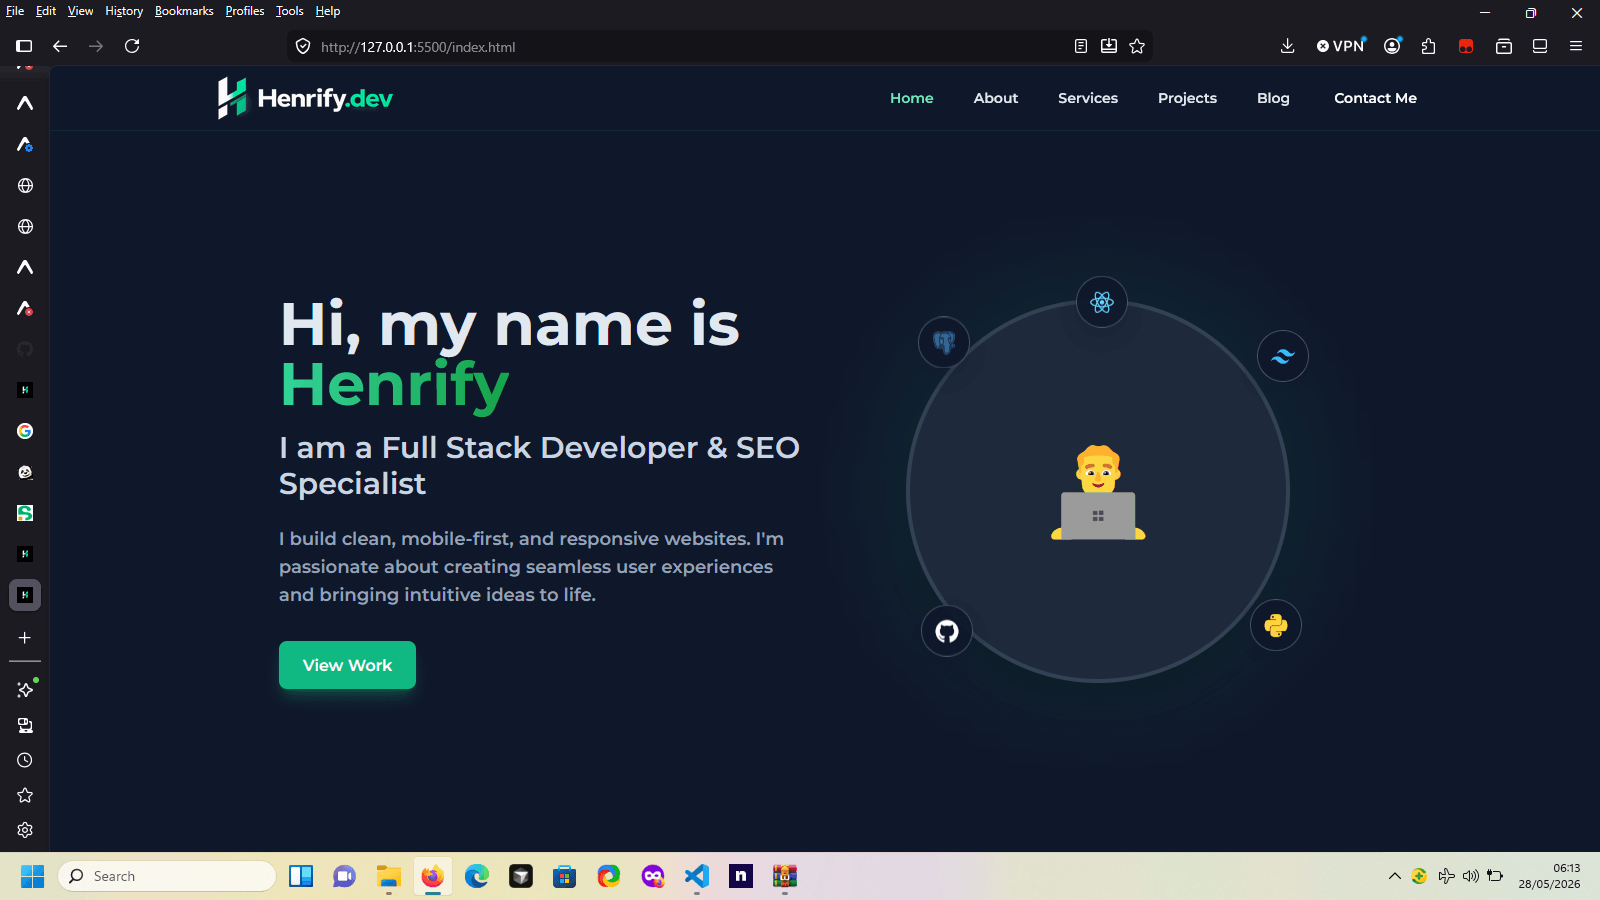Image resolution: width=1600 pixels, height=900 pixels.
Task: Open the Bookmarks menu
Action: pyautogui.click(x=184, y=11)
